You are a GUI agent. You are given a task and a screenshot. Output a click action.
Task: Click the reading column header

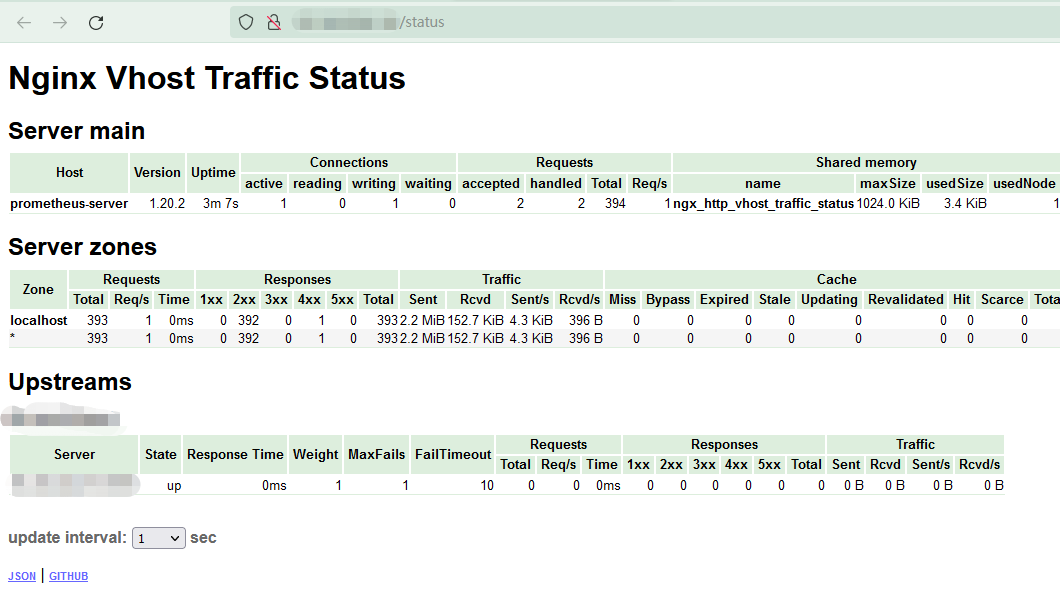pyautogui.click(x=317, y=183)
